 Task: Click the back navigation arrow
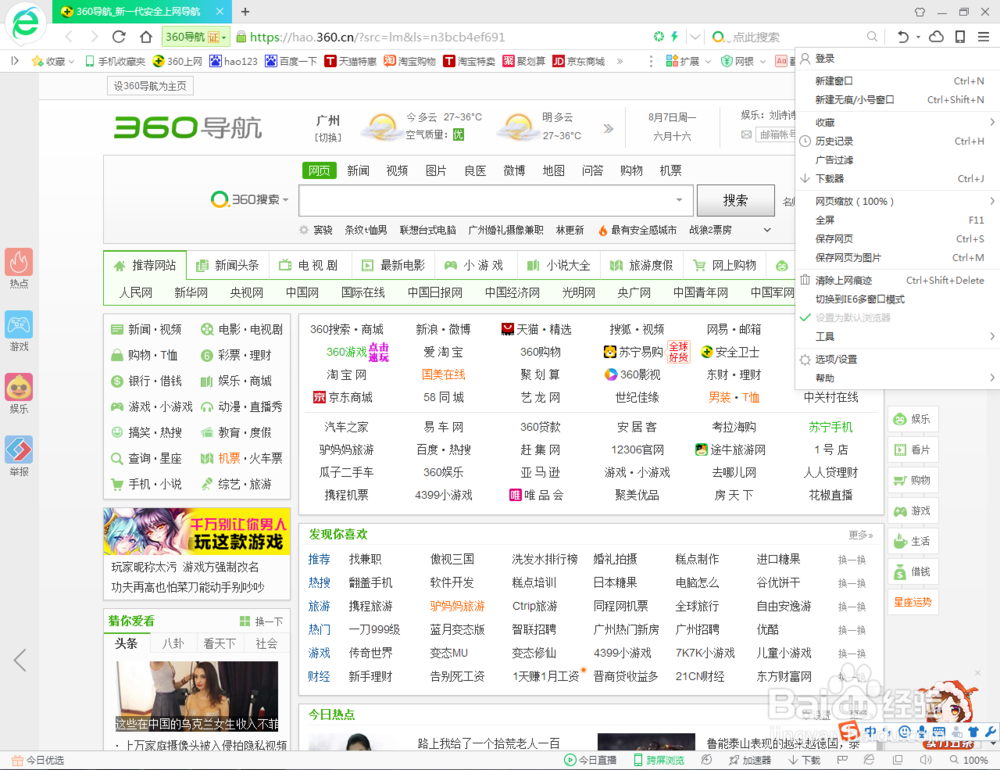click(x=70, y=36)
